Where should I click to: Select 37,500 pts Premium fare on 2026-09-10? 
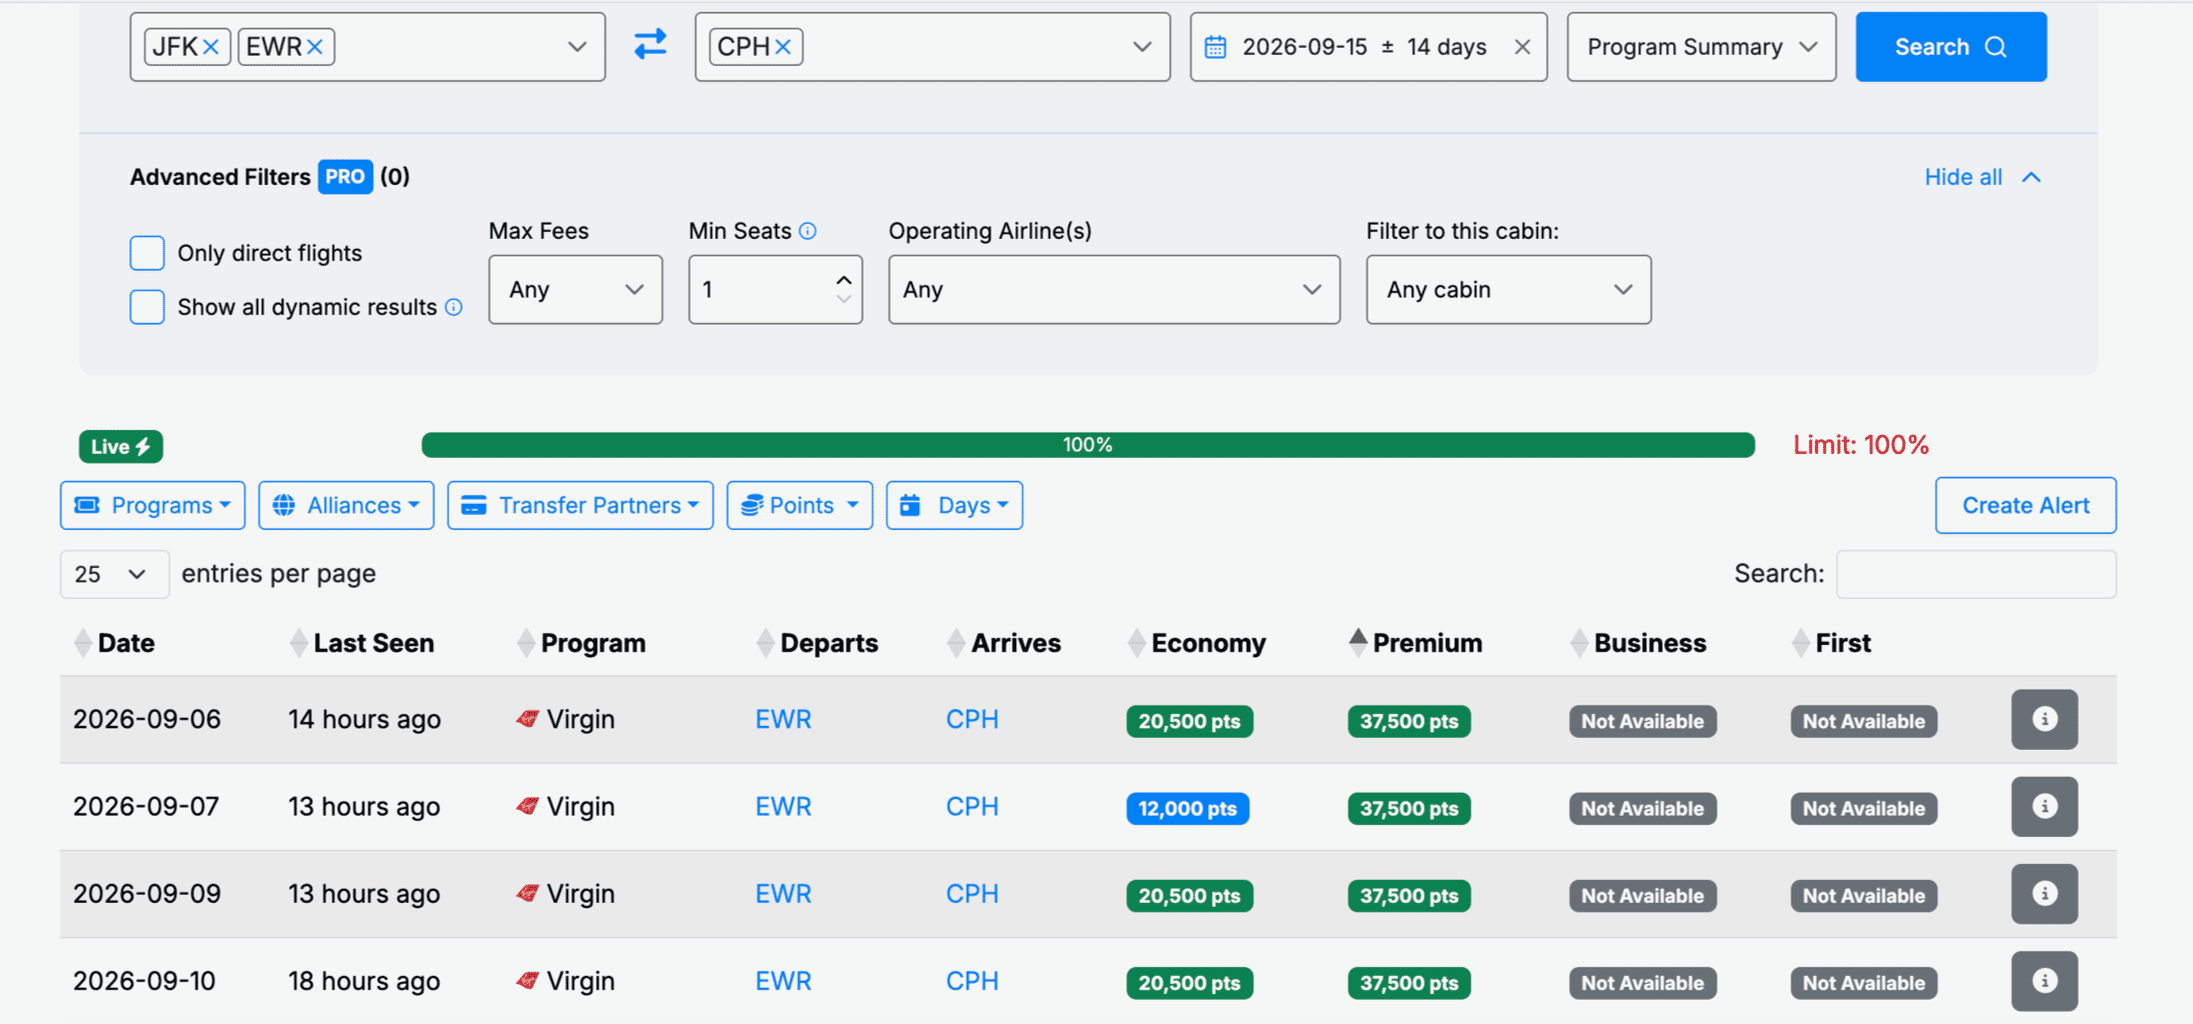coord(1409,983)
